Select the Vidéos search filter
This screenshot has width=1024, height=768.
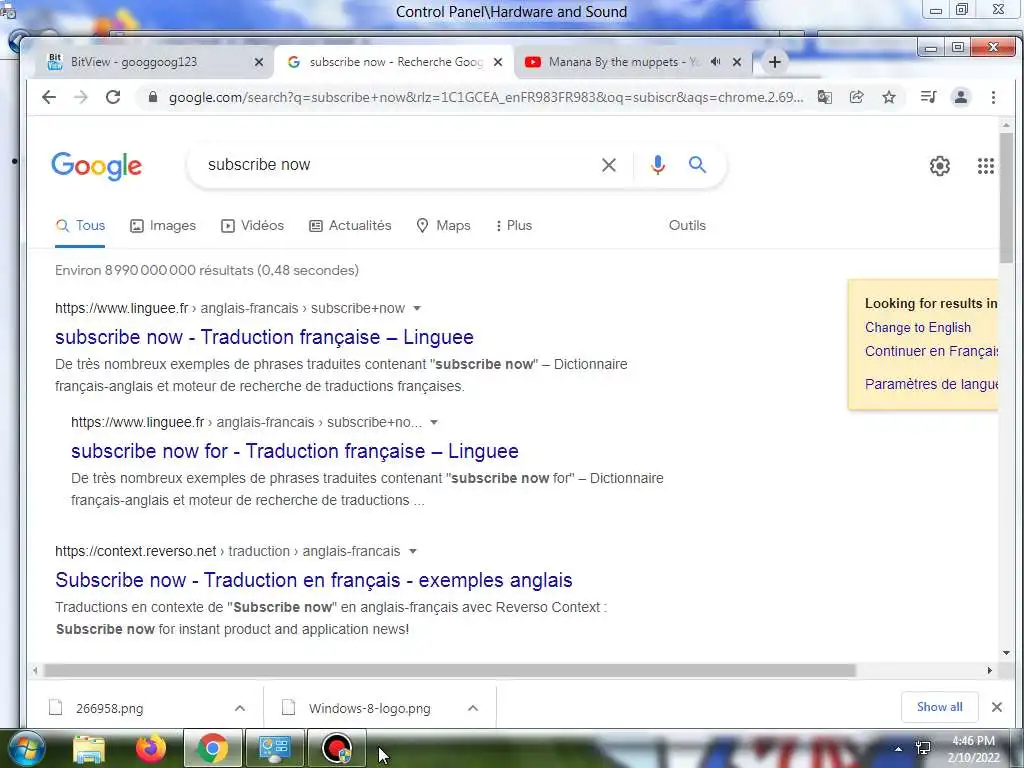point(253,226)
